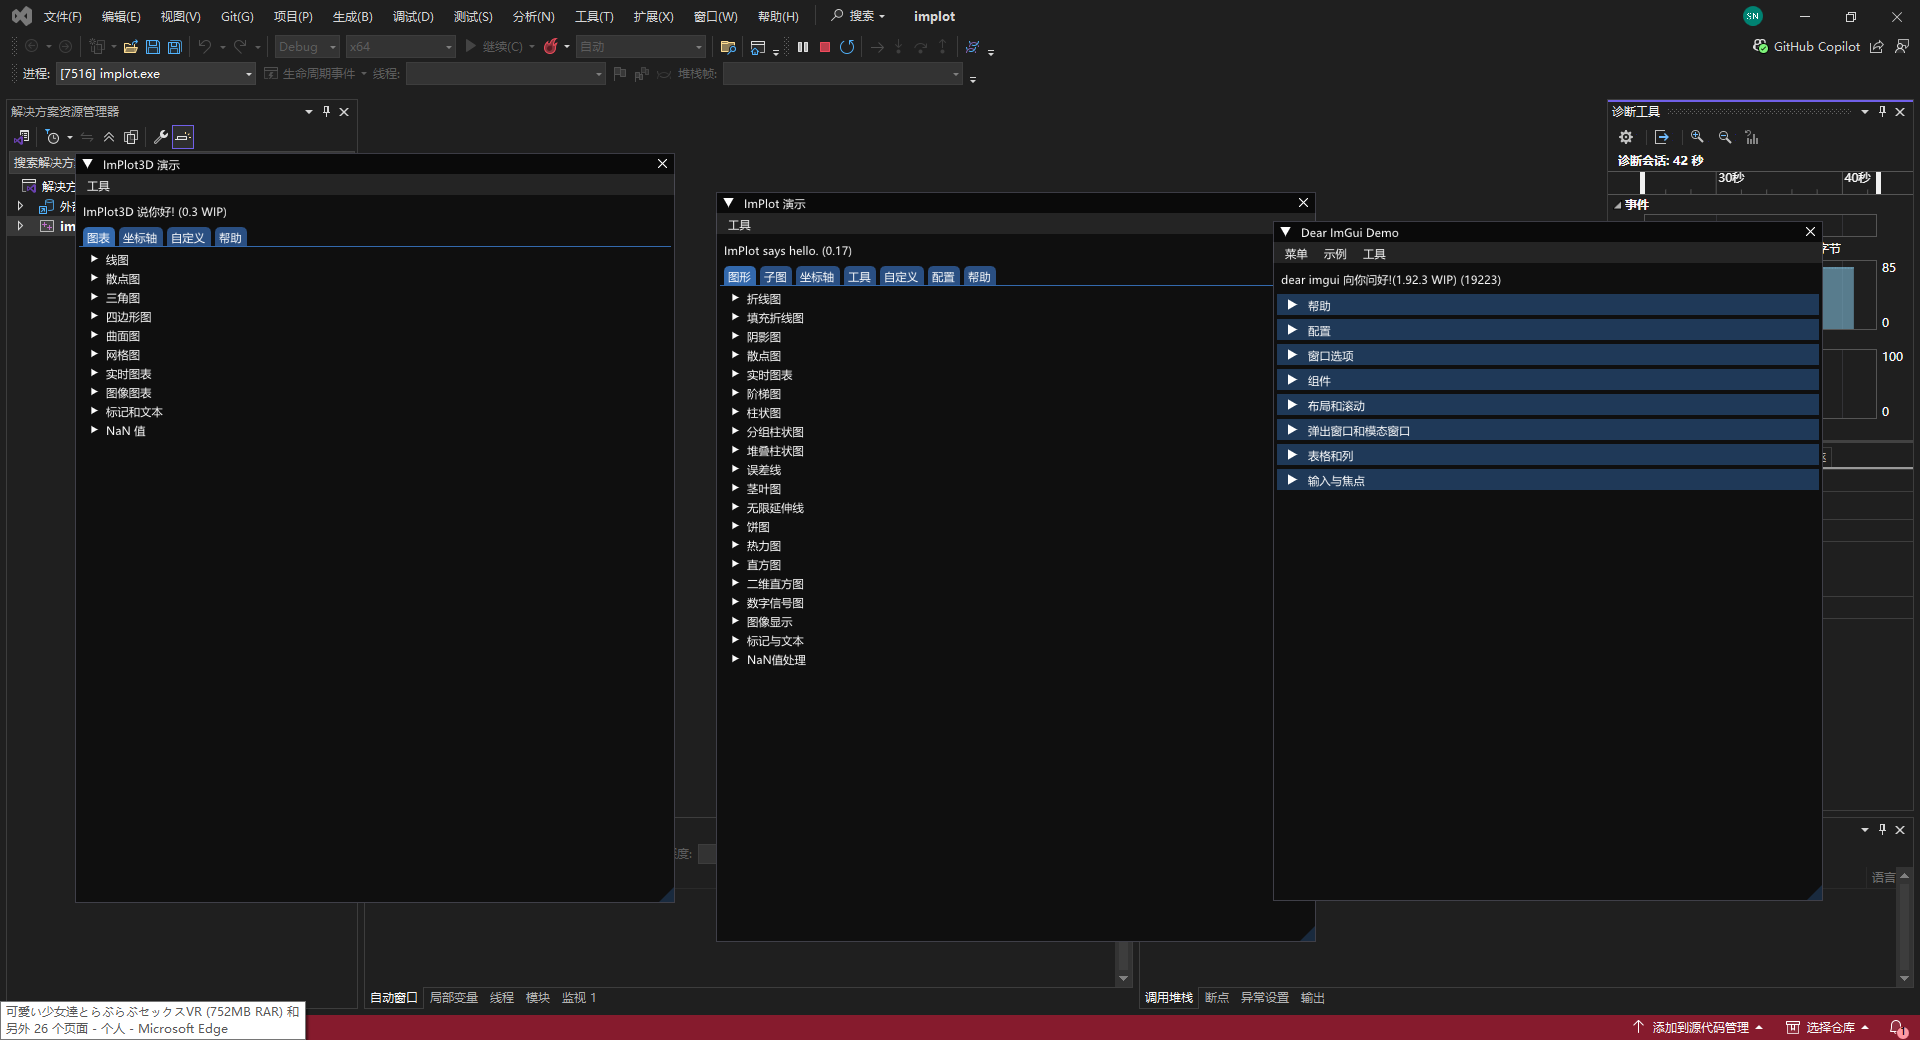This screenshot has height=1040, width=1920.
Task: Click the GitHub Copilot button
Action: tap(1806, 47)
